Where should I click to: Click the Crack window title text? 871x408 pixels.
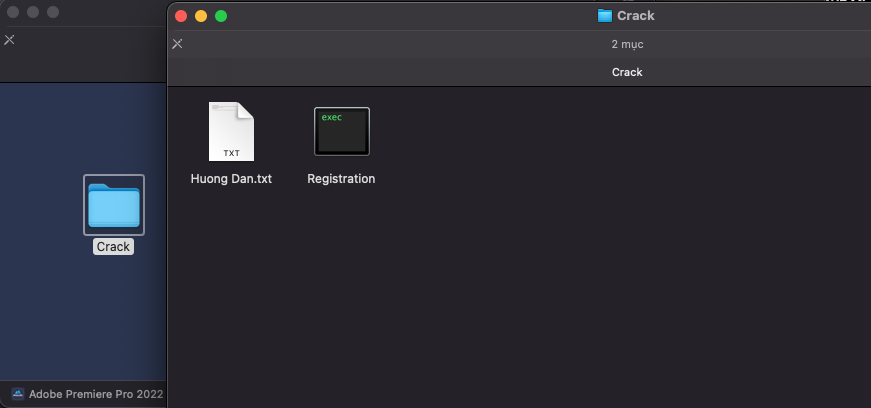pos(635,16)
